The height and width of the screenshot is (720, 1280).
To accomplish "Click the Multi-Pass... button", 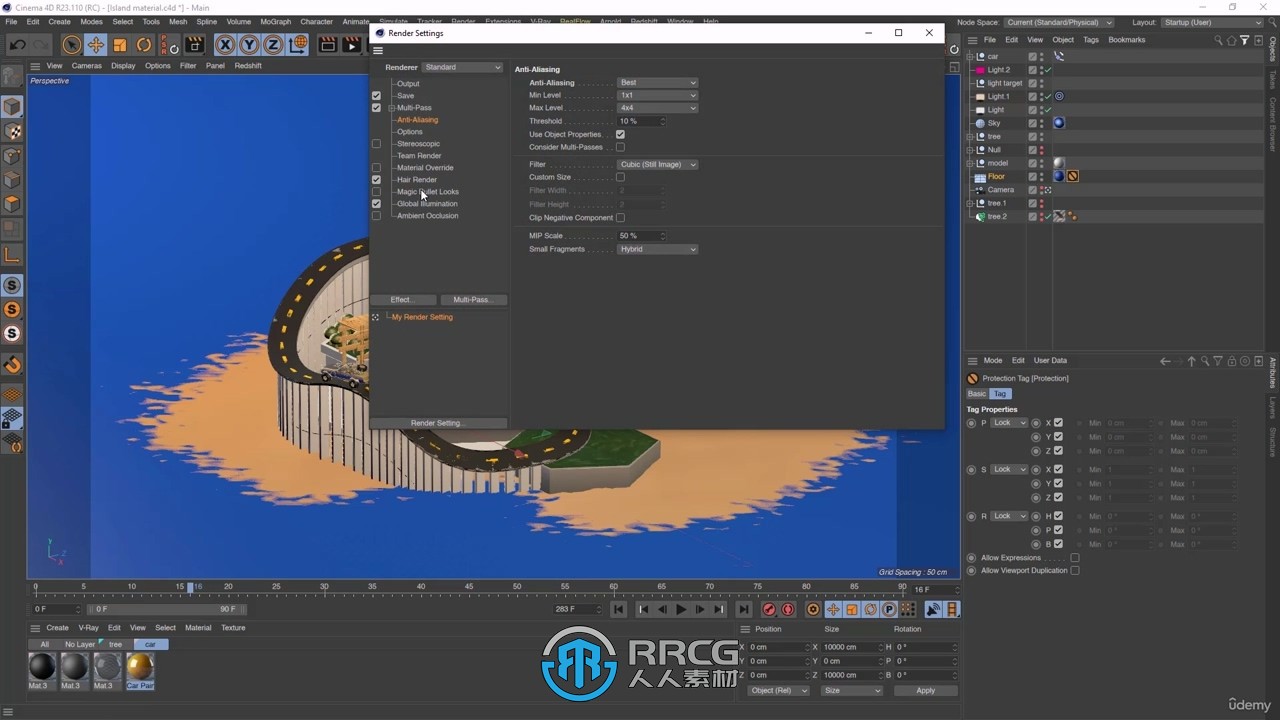I will pyautogui.click(x=473, y=300).
